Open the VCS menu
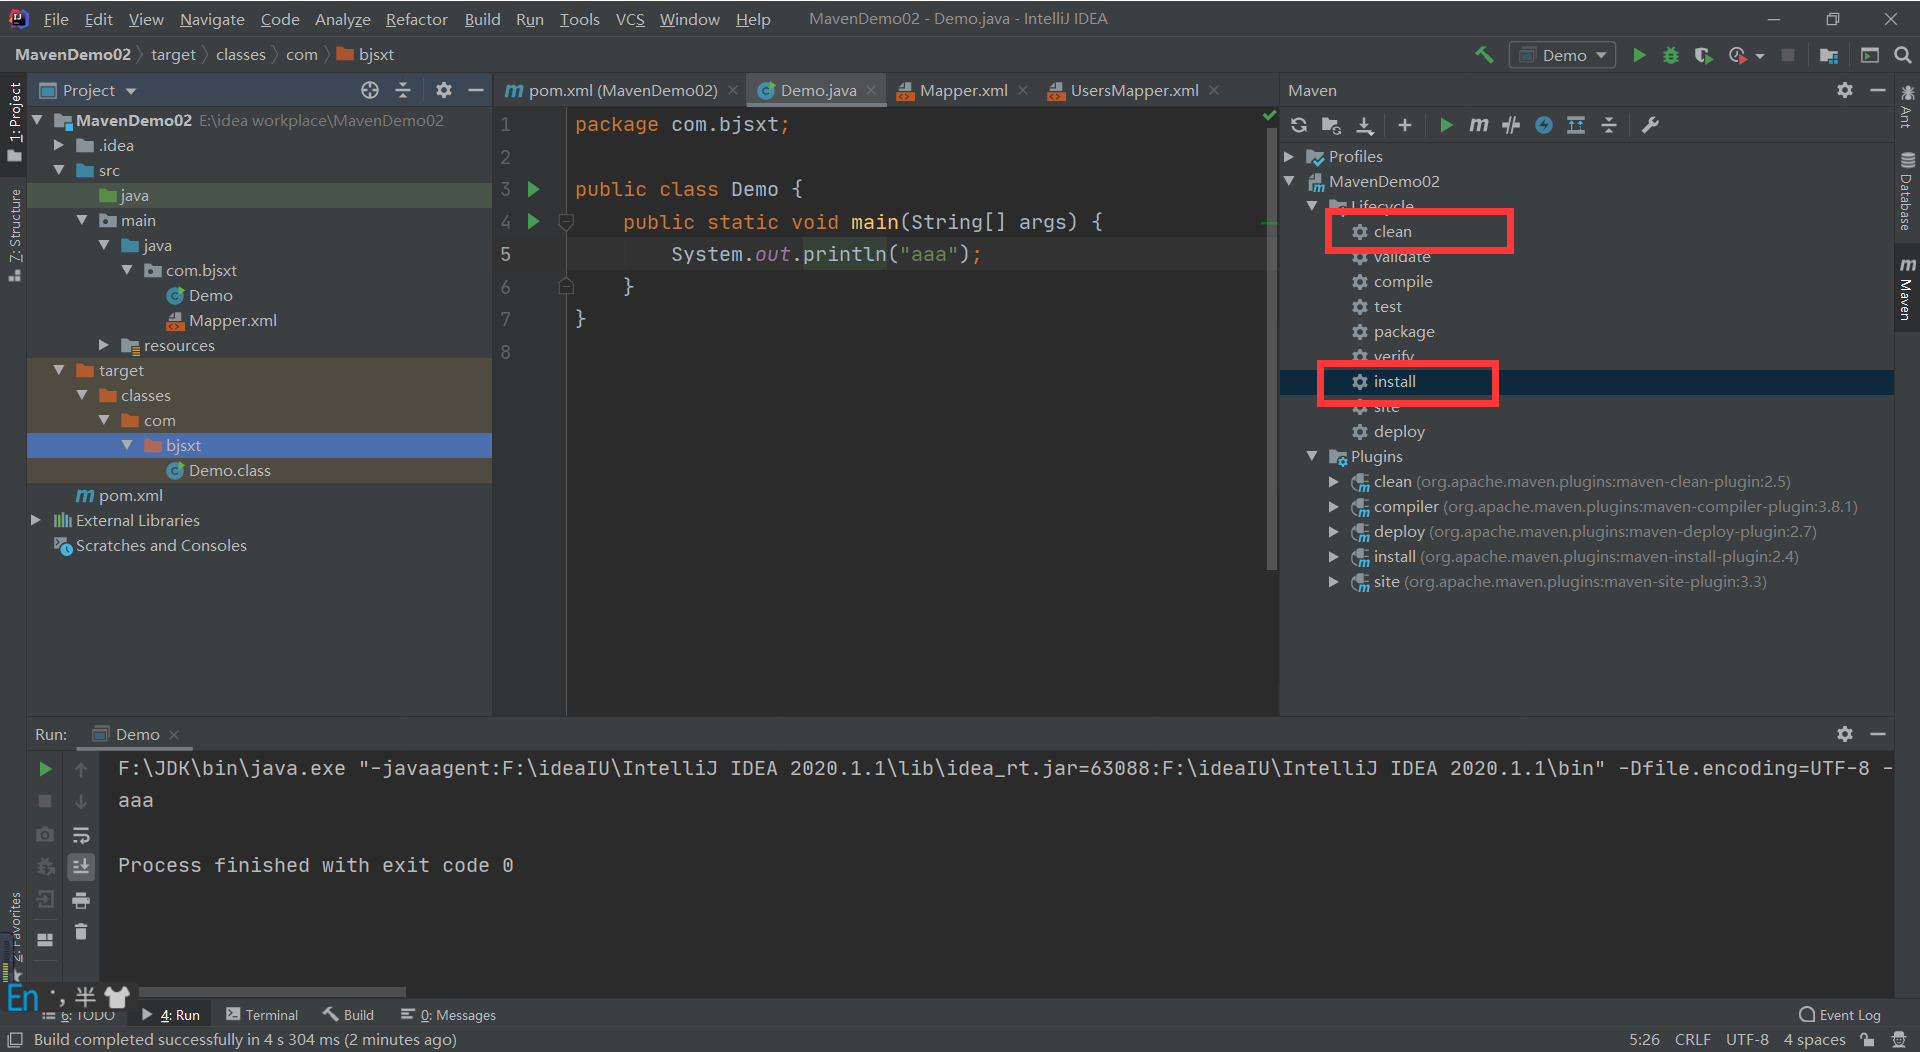 coord(630,19)
